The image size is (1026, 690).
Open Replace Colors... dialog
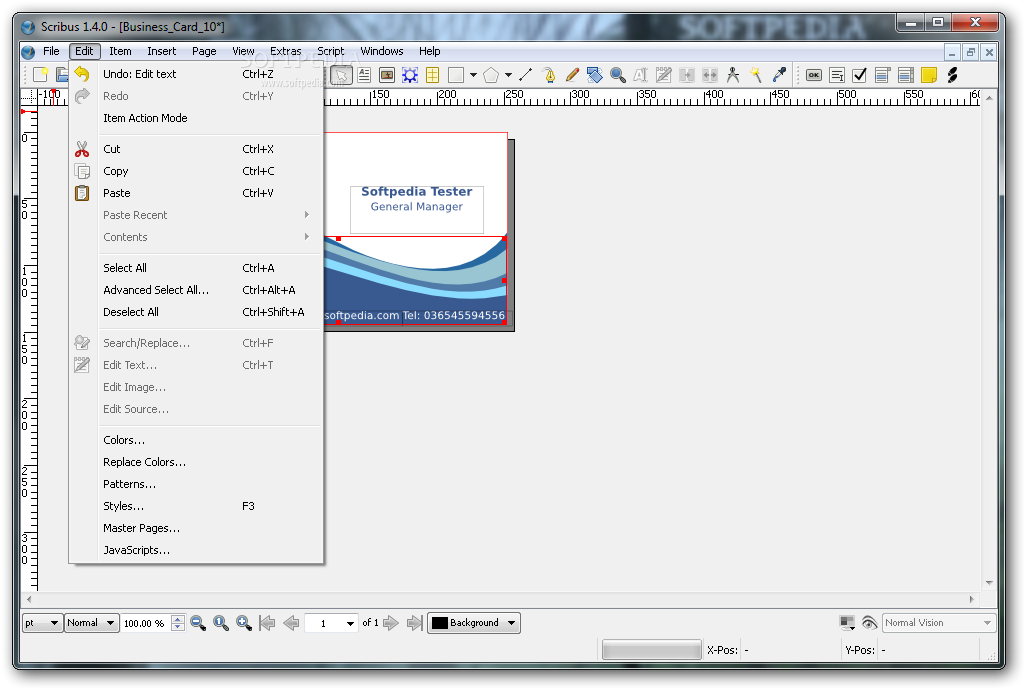coord(196,462)
